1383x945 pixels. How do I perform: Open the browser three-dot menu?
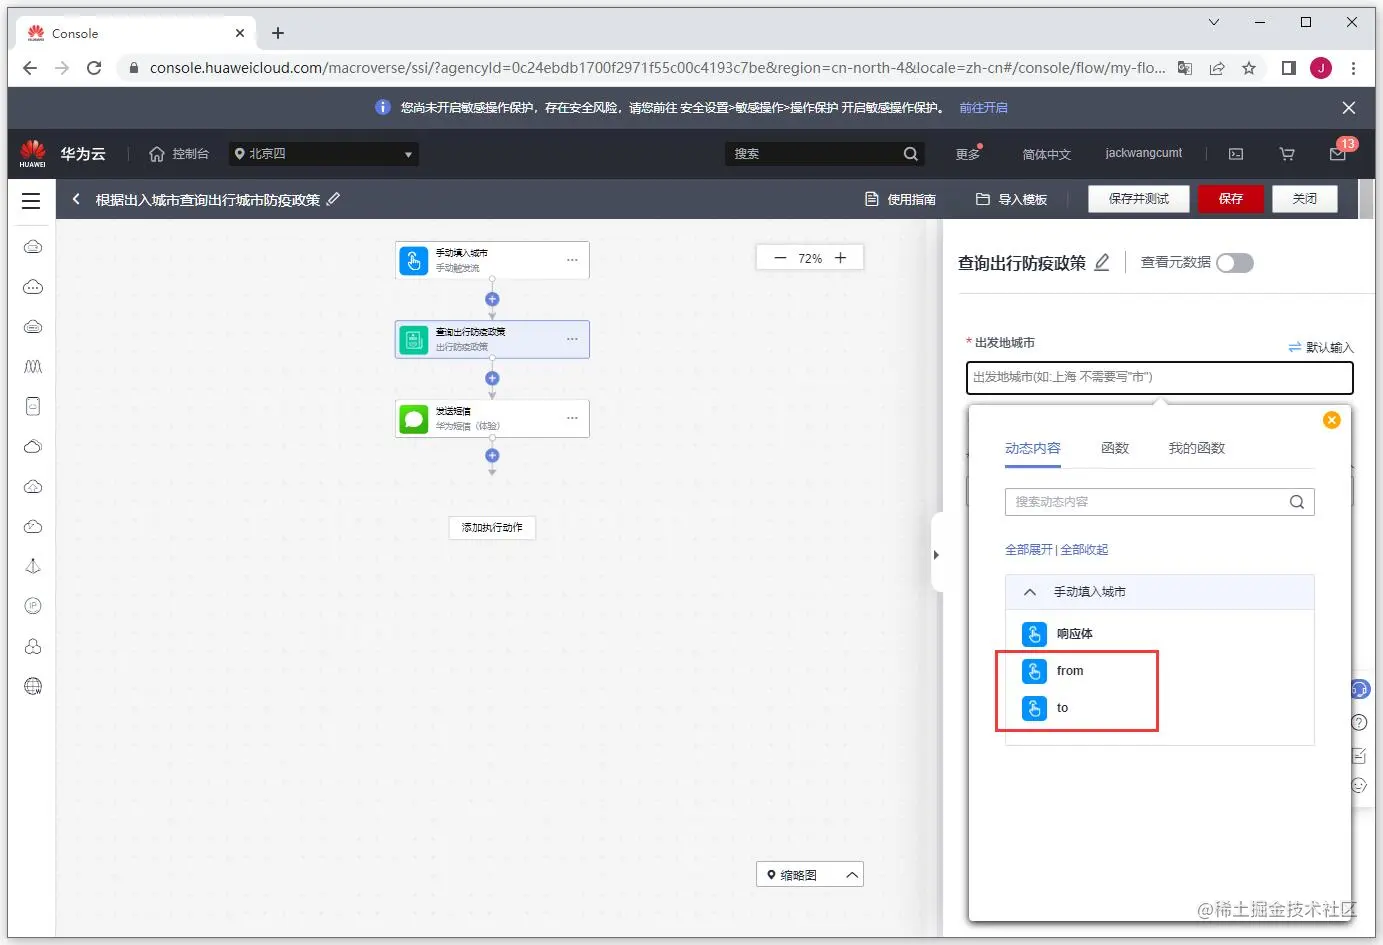1354,68
